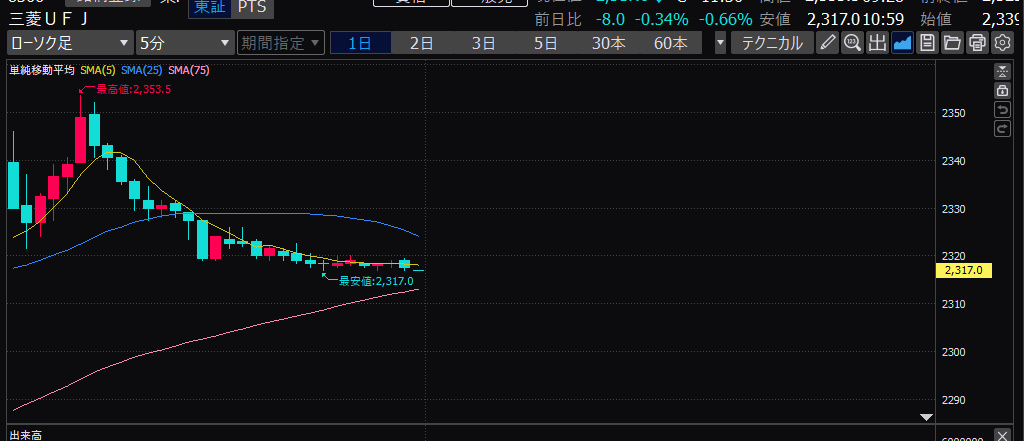This screenshot has height=441, width=1024.
Task: Print the chart using printer icon
Action: pyautogui.click(x=976, y=42)
